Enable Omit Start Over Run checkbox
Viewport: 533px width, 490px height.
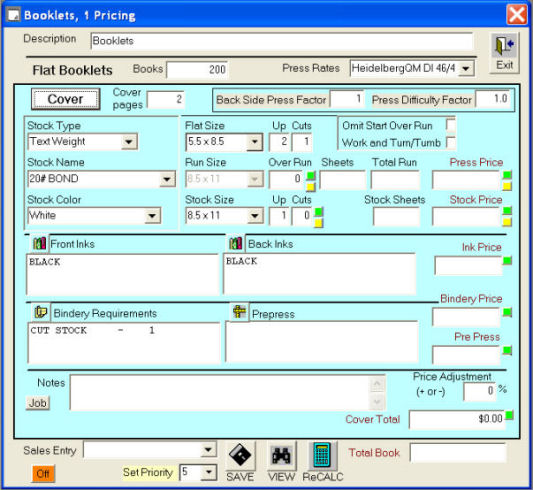[x=451, y=125]
